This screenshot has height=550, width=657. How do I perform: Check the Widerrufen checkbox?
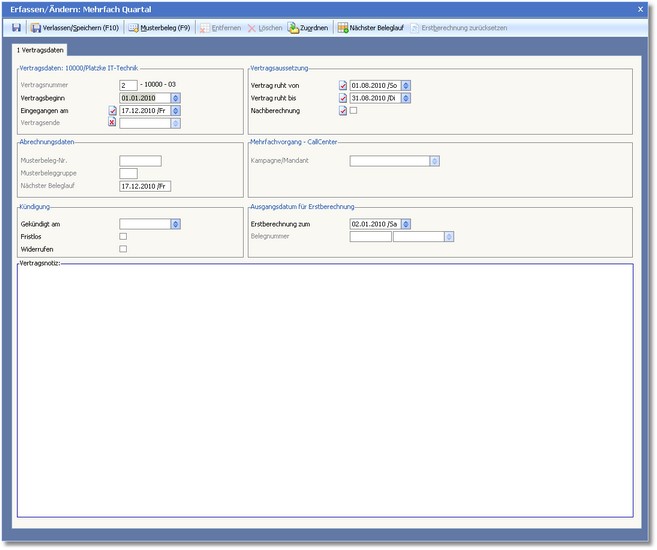tap(123, 249)
